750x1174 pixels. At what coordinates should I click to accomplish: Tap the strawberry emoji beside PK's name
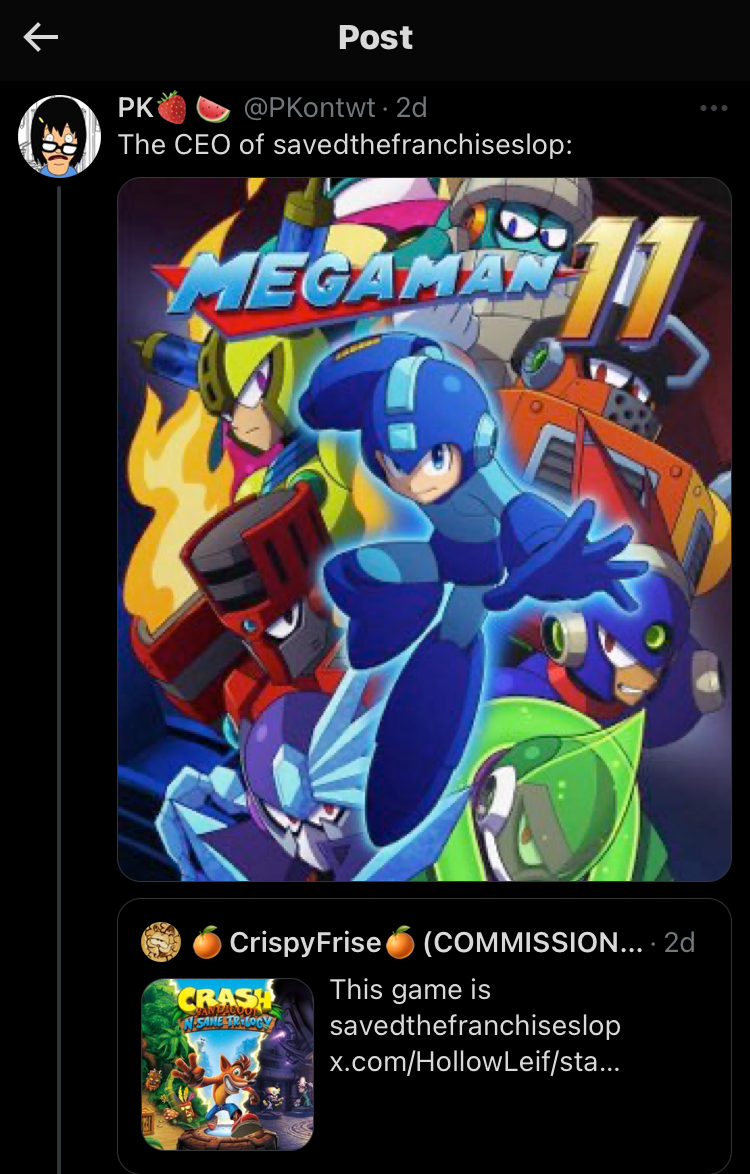172,108
